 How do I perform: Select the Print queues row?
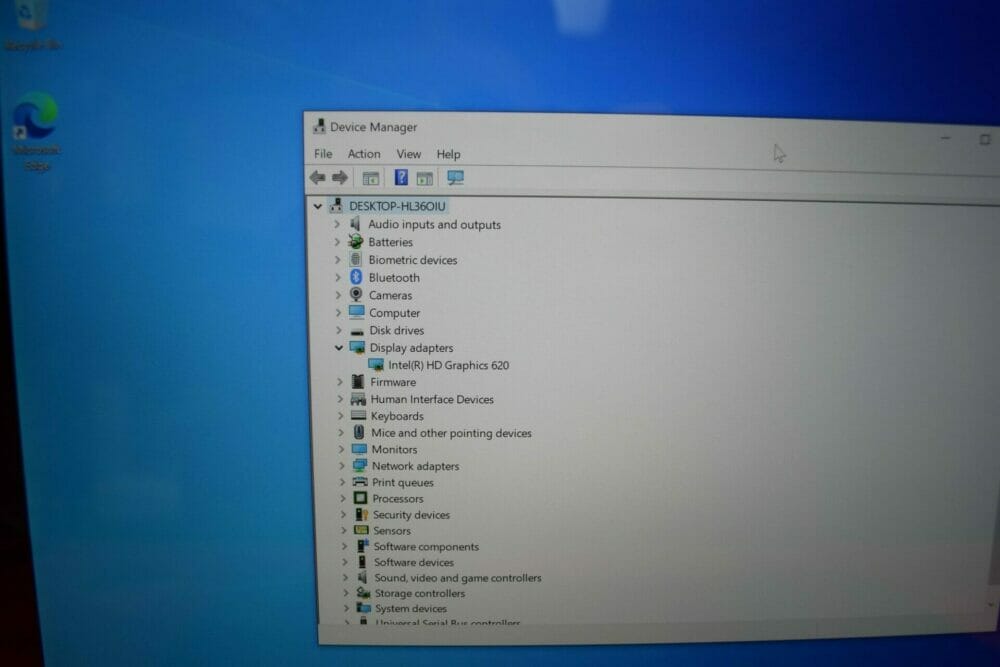tap(402, 483)
